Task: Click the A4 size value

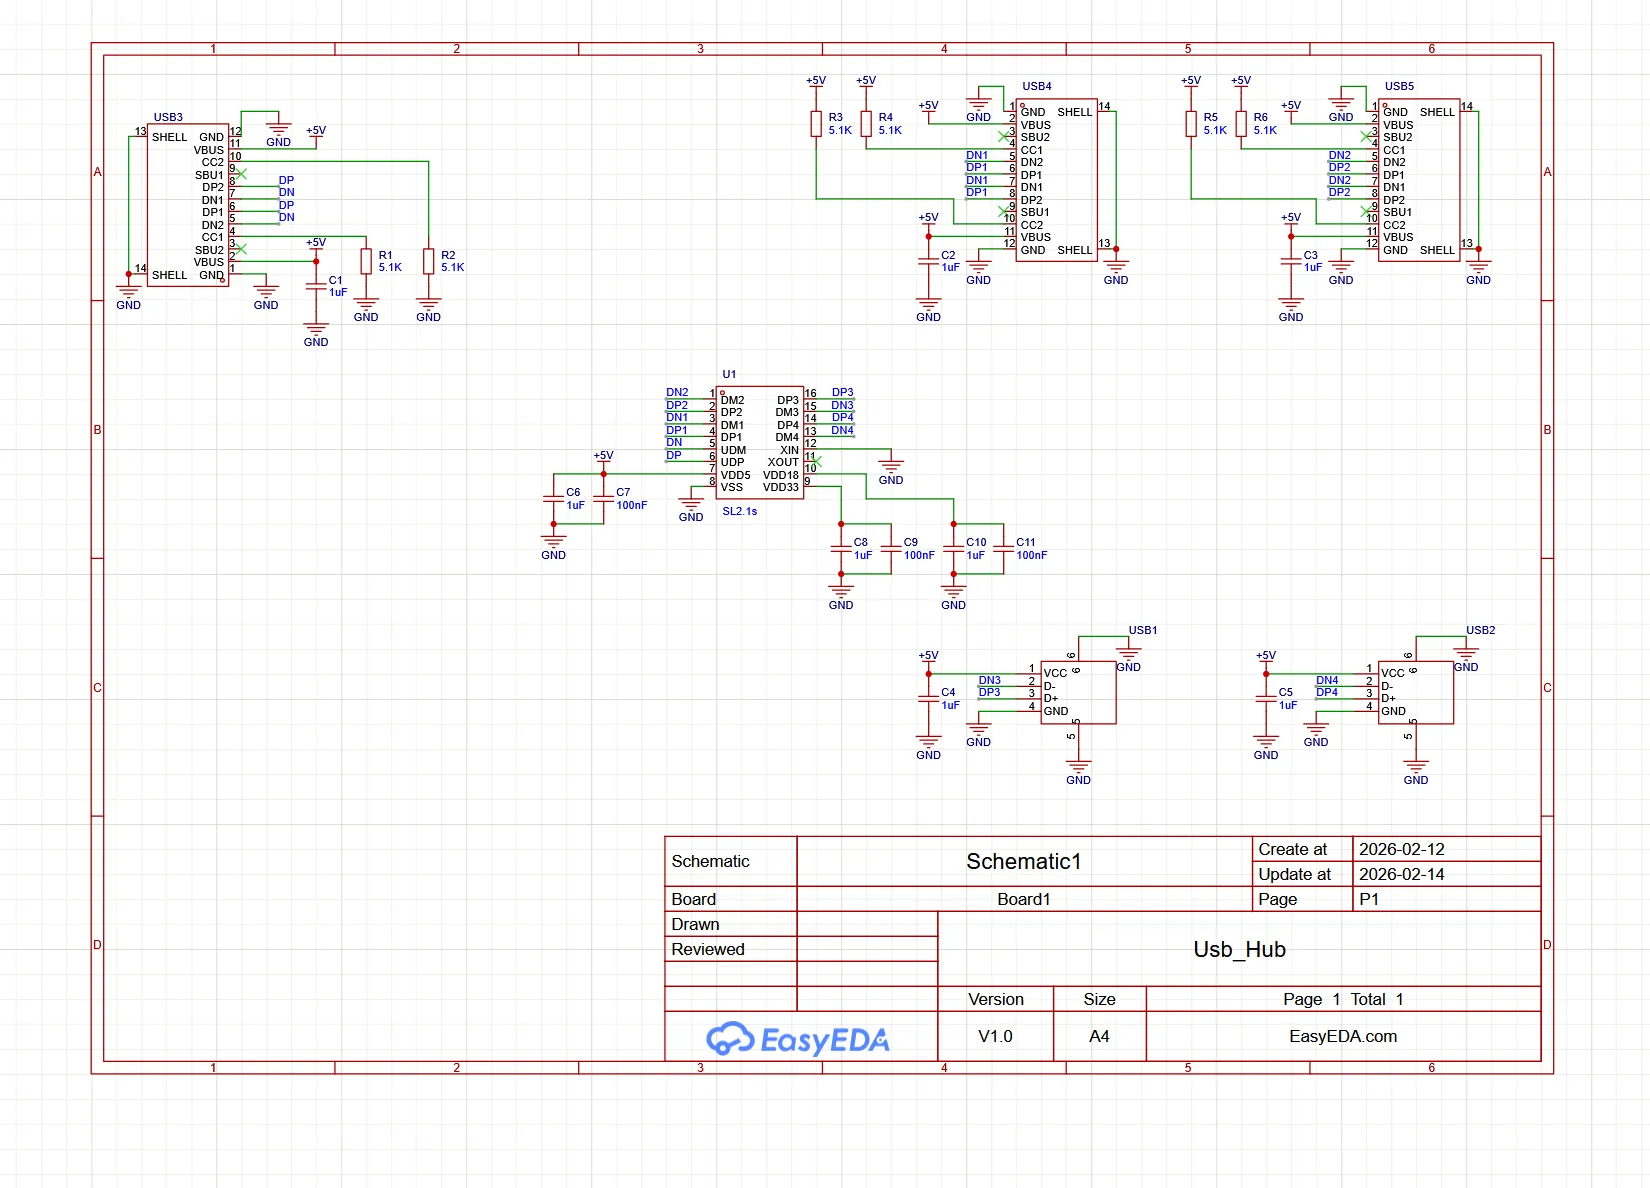Action: 1099,1036
